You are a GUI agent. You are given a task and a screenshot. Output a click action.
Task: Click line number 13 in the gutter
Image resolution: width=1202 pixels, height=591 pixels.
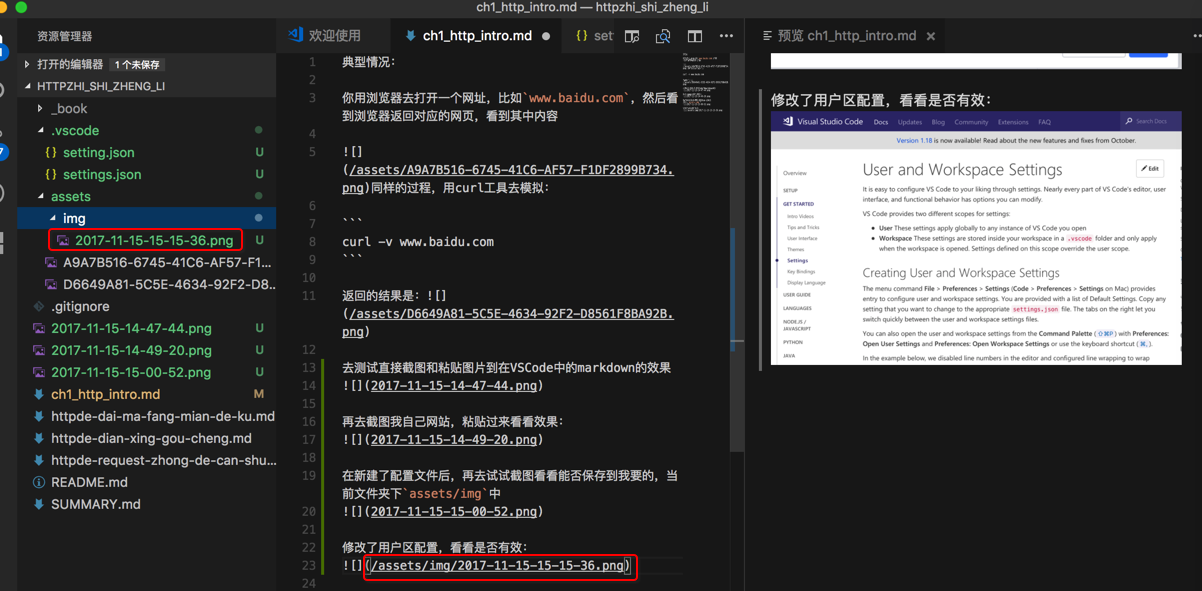click(x=310, y=367)
